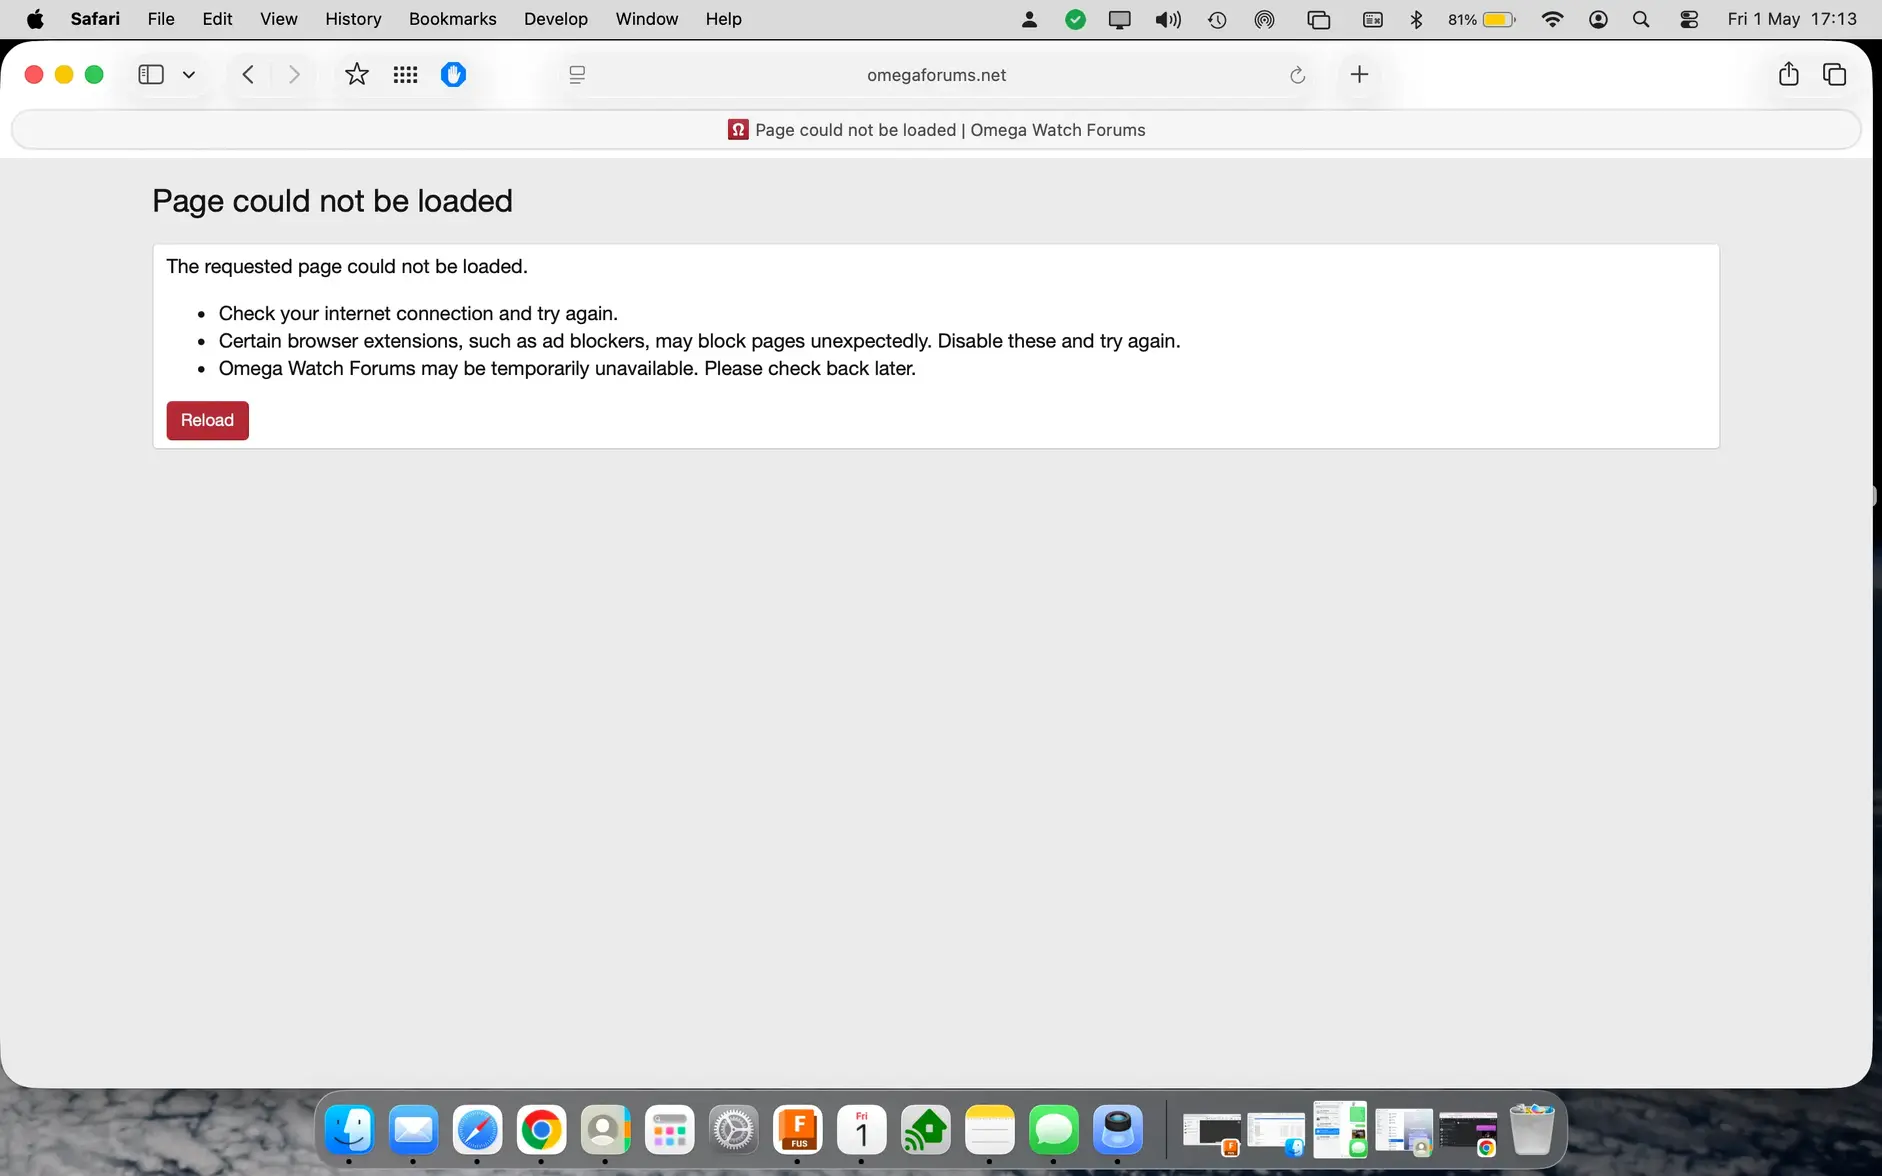Click the omegaforums.net address field

[x=936, y=75]
